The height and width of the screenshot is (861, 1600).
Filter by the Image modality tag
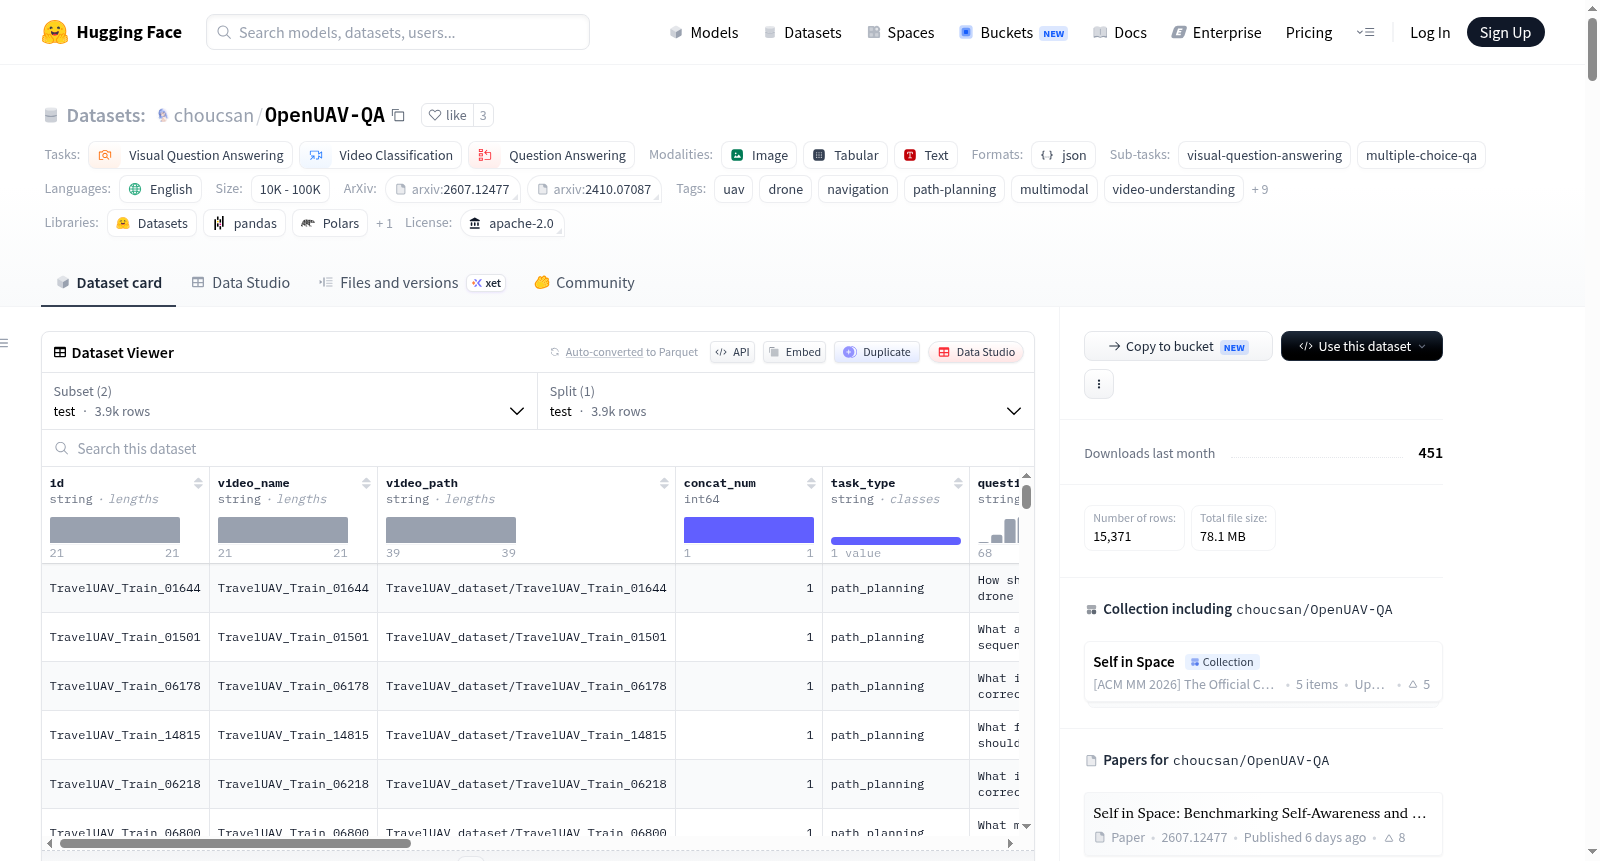click(x=759, y=155)
